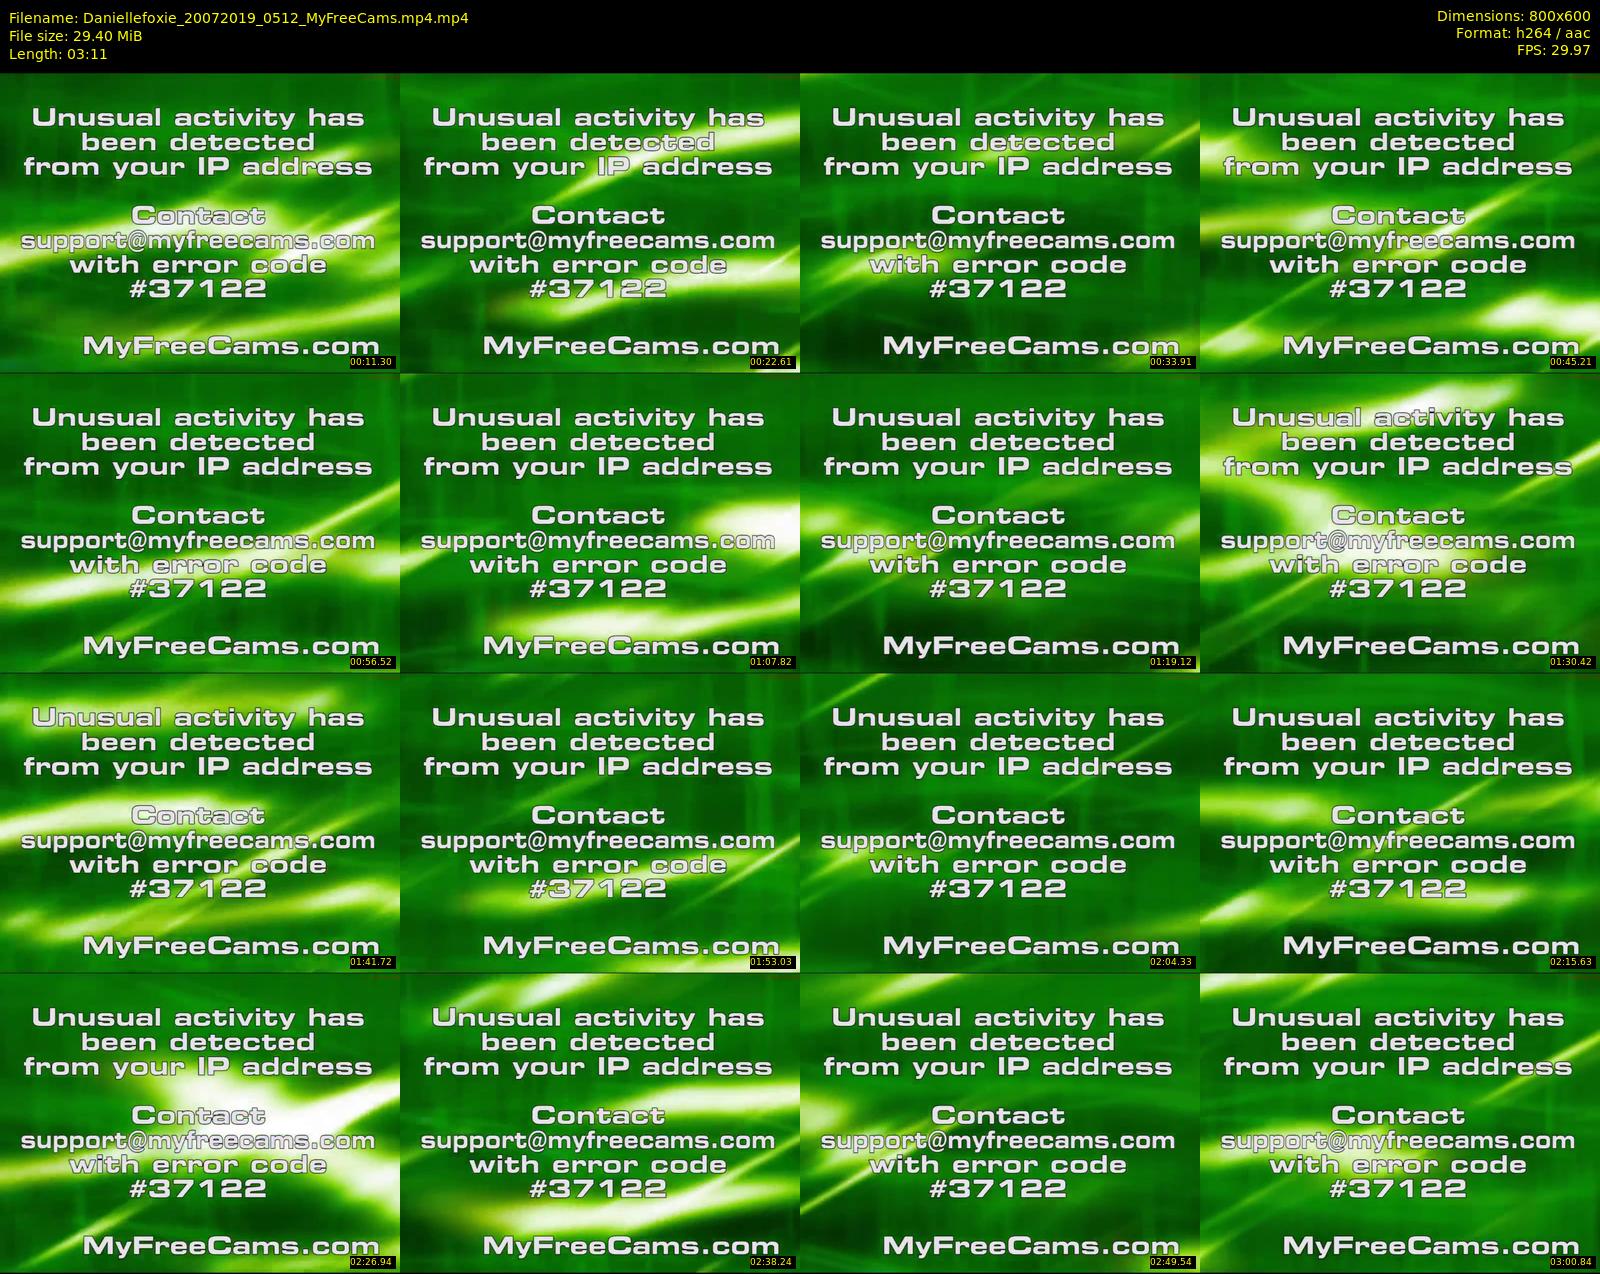Screen dimensions: 1600x1274
Task: Select the frame thumbnail stamped 01:07.82
Action: click(600, 523)
